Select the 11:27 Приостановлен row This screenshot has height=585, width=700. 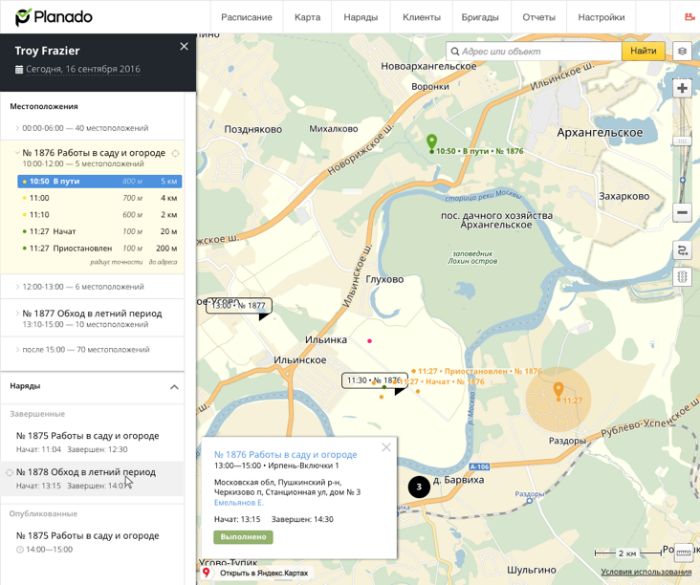click(100, 248)
